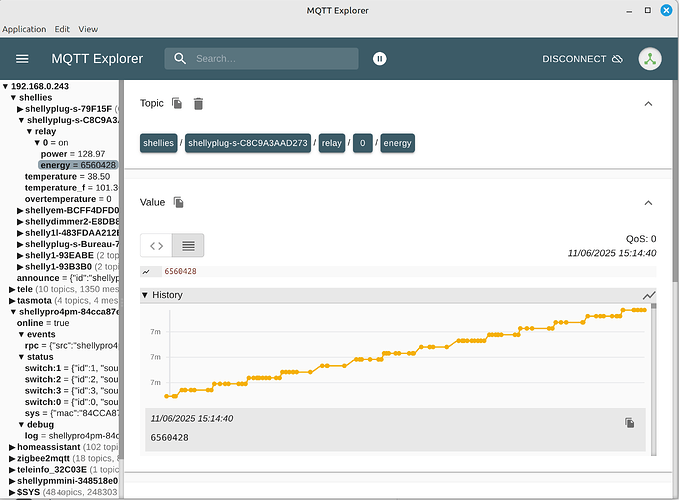Collapse the Value panel chevron
The width and height of the screenshot is (679, 500).
pyautogui.click(x=648, y=203)
